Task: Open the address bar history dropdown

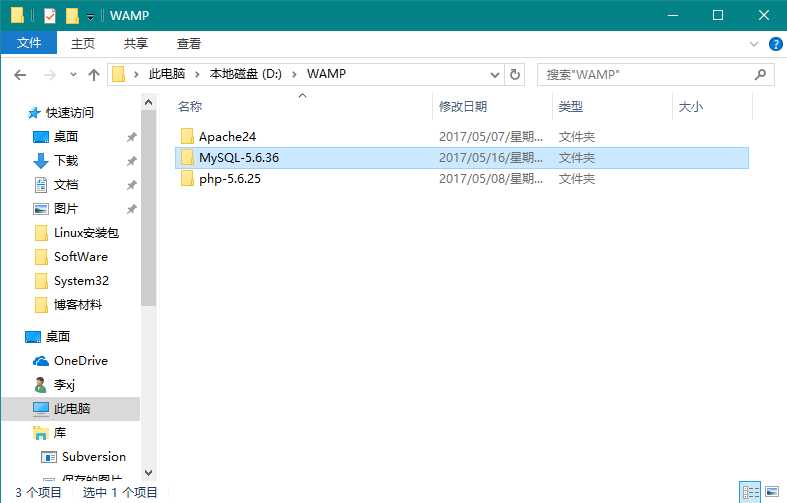Action: (x=495, y=75)
